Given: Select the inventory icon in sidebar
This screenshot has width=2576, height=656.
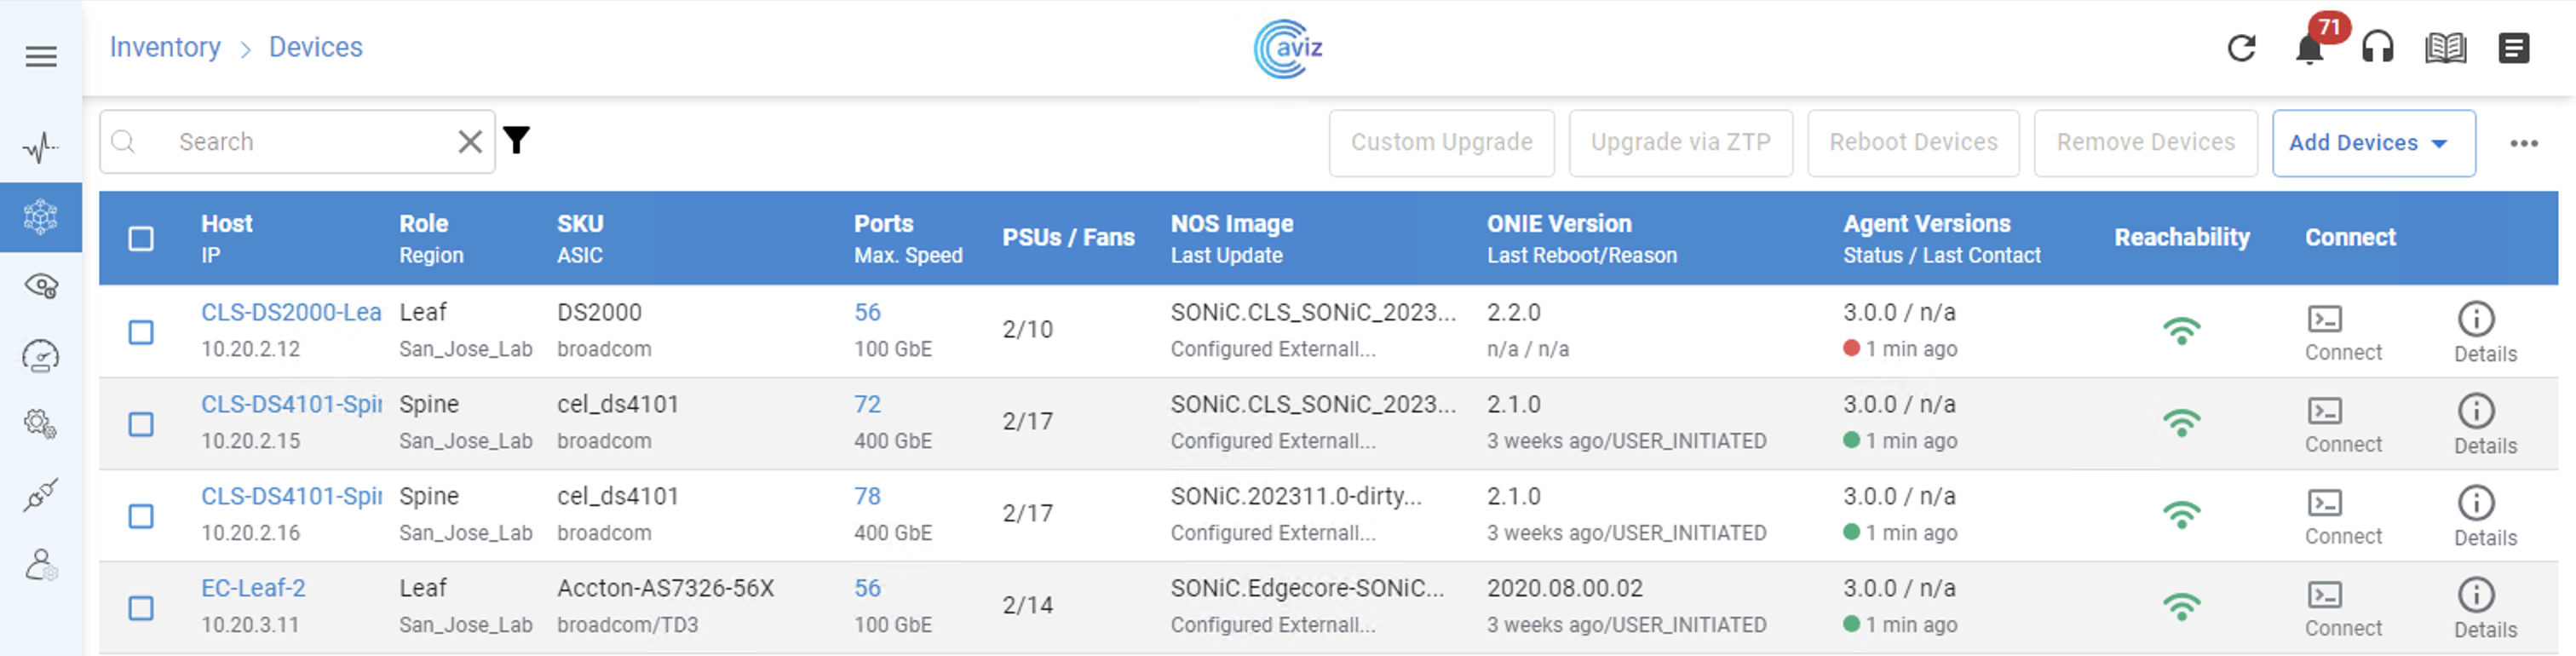Looking at the screenshot, I should coord(41,217).
